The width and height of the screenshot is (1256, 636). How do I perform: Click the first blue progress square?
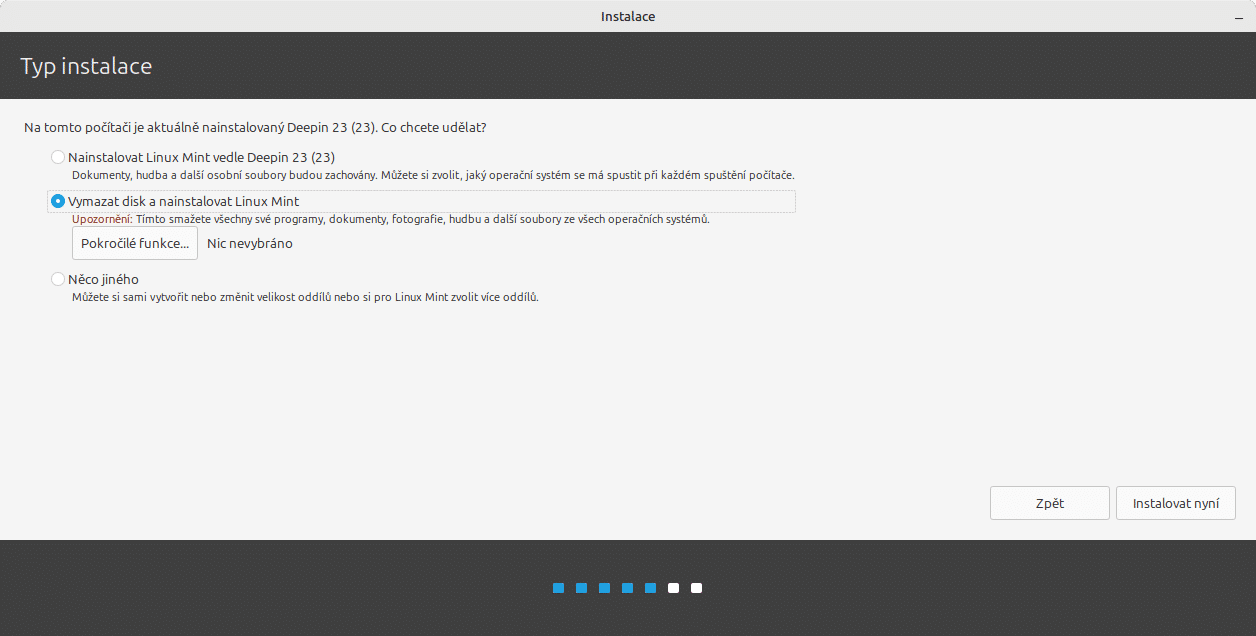(x=557, y=588)
